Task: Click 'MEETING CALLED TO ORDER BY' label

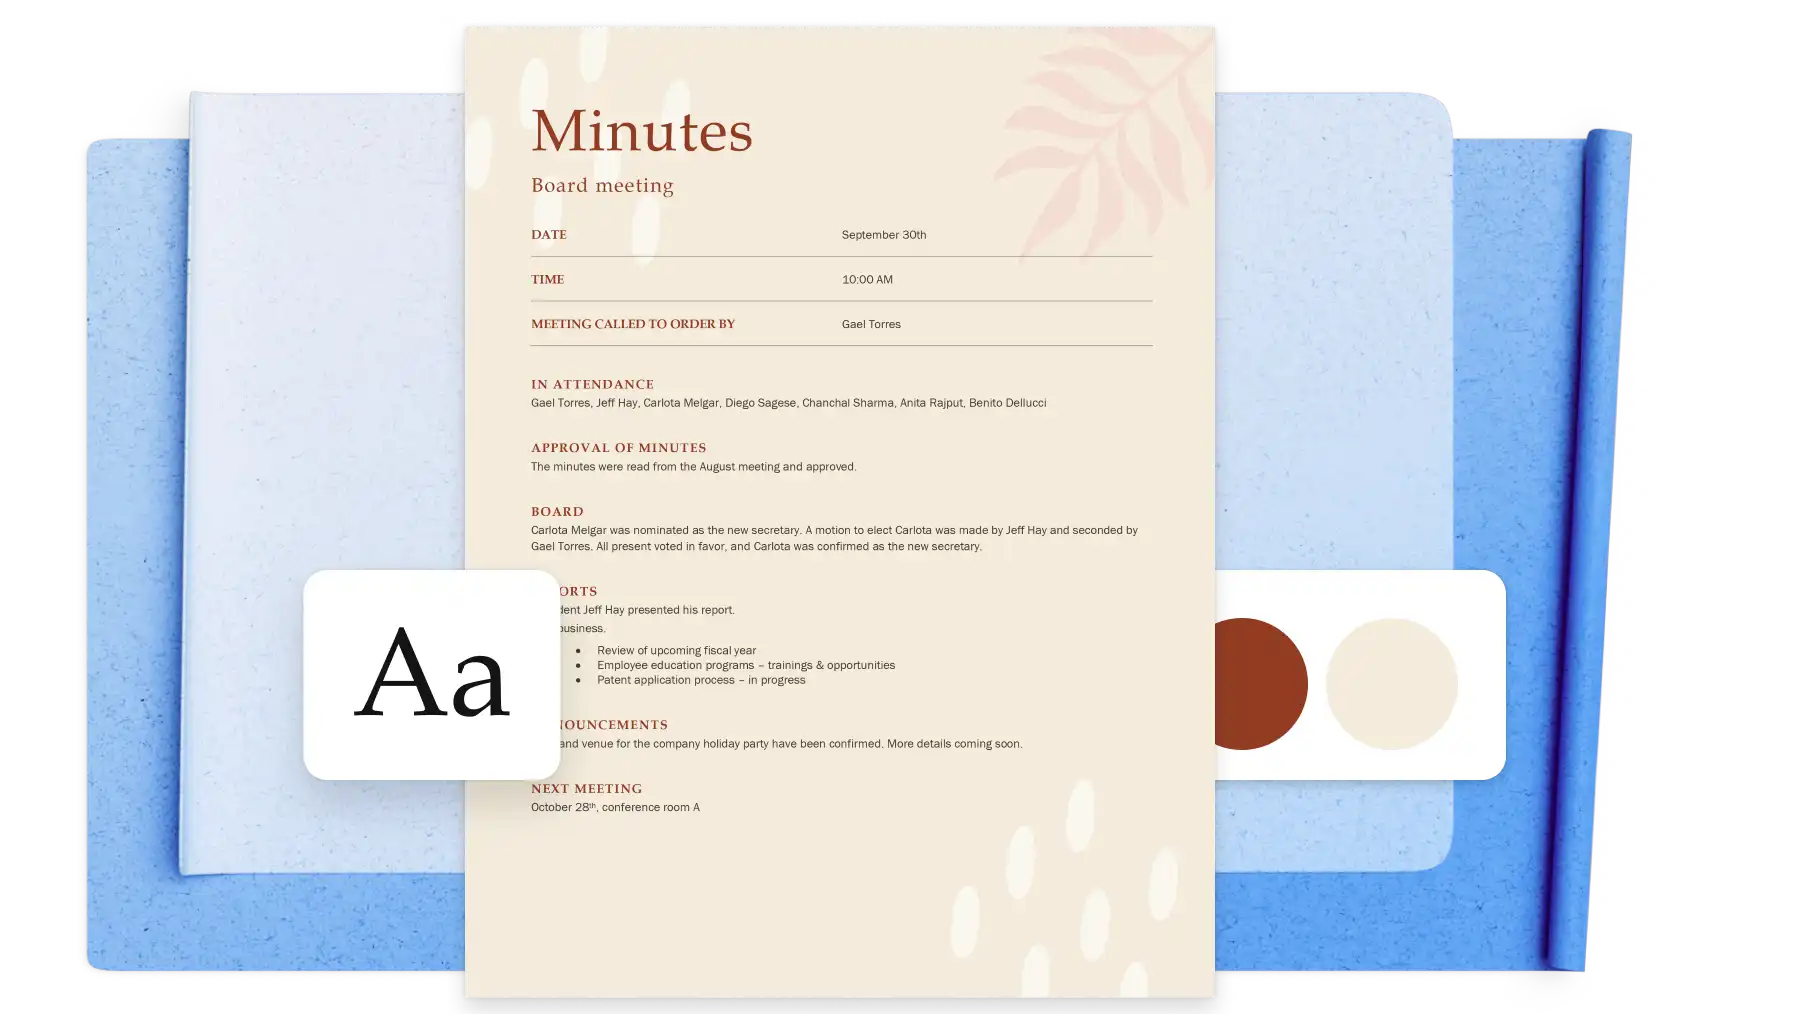Action: (x=633, y=324)
